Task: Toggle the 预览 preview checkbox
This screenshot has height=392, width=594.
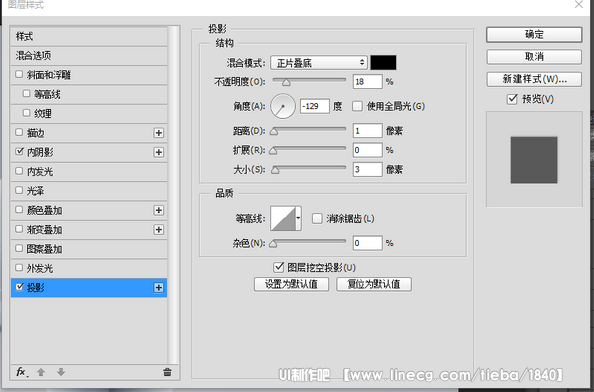Action: [512, 99]
